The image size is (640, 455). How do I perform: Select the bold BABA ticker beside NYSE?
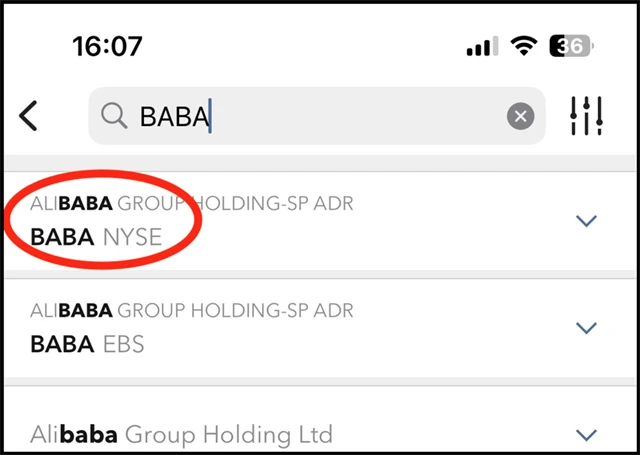click(x=63, y=237)
